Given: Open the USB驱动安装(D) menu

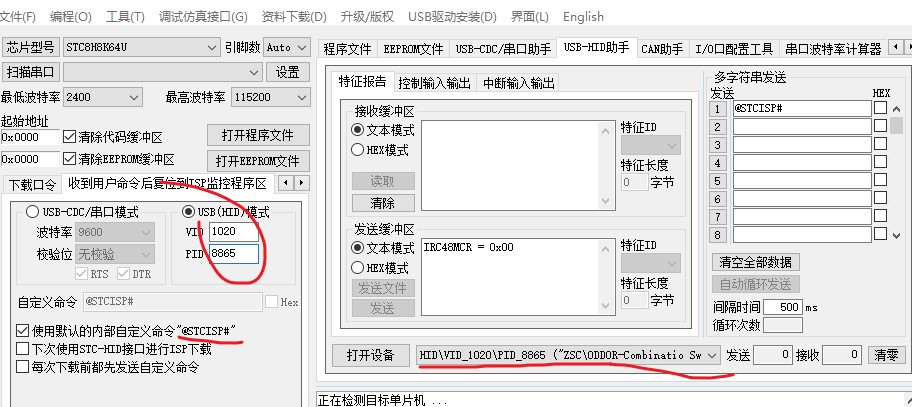Looking at the screenshot, I should [x=452, y=17].
